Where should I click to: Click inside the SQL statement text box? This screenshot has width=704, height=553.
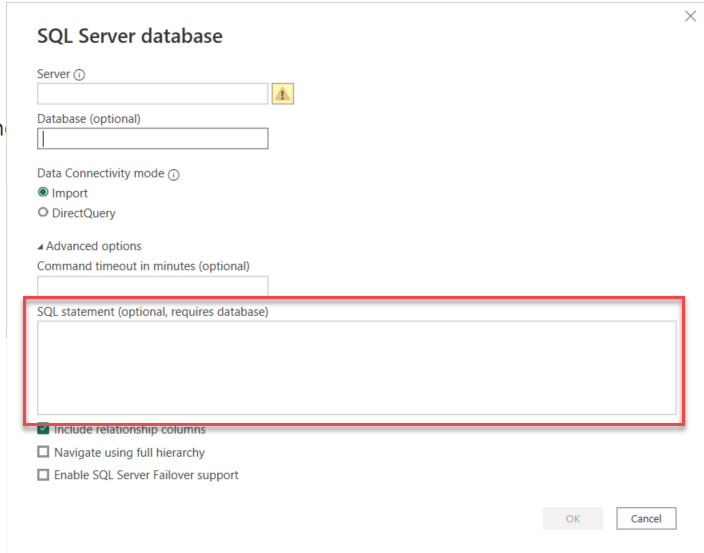[x=356, y=368]
